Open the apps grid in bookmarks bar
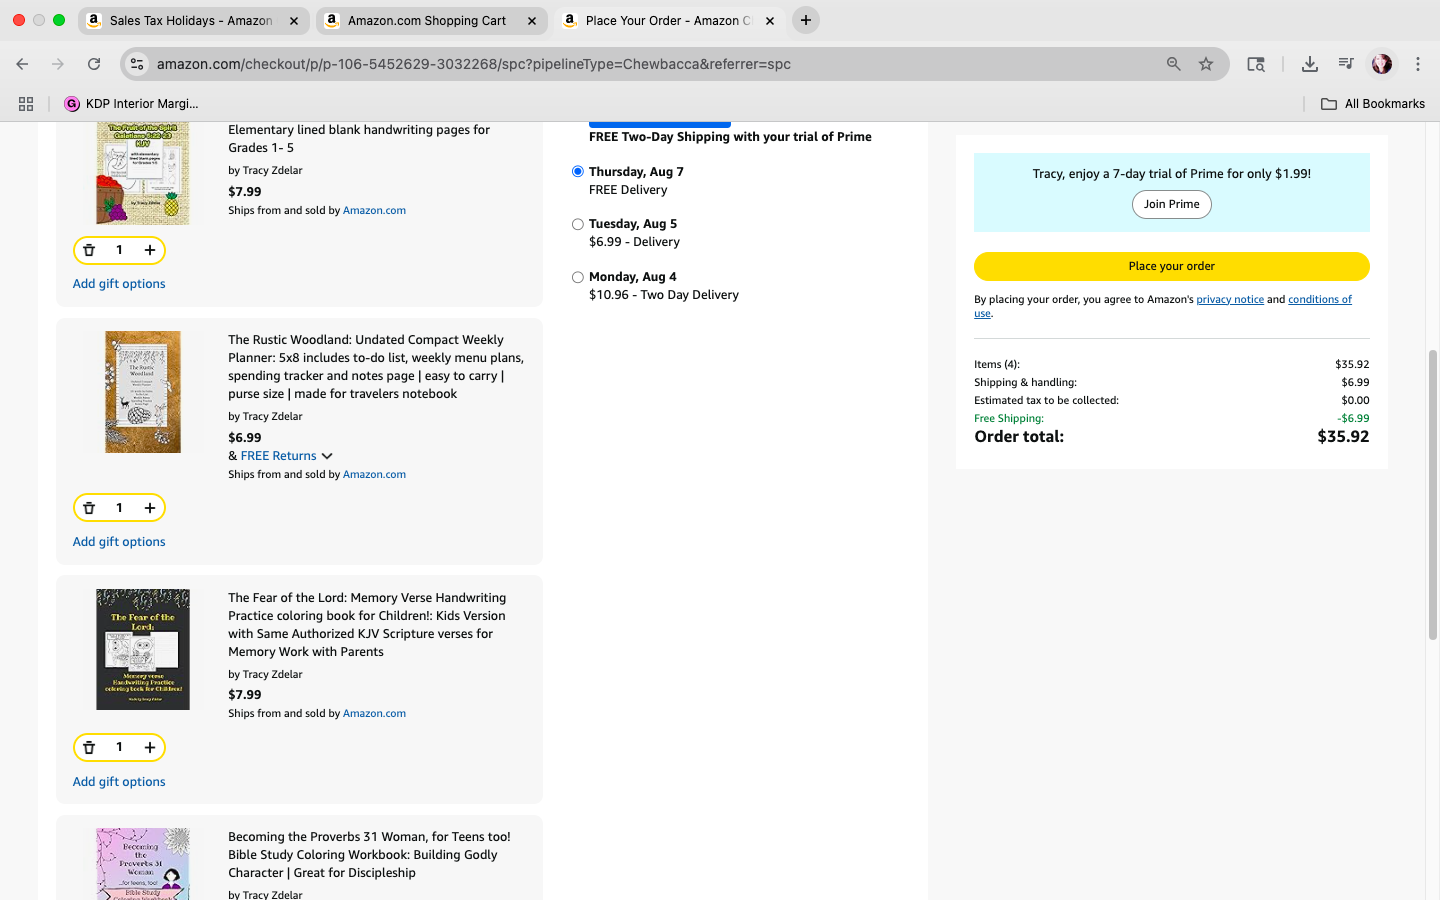 pos(26,104)
